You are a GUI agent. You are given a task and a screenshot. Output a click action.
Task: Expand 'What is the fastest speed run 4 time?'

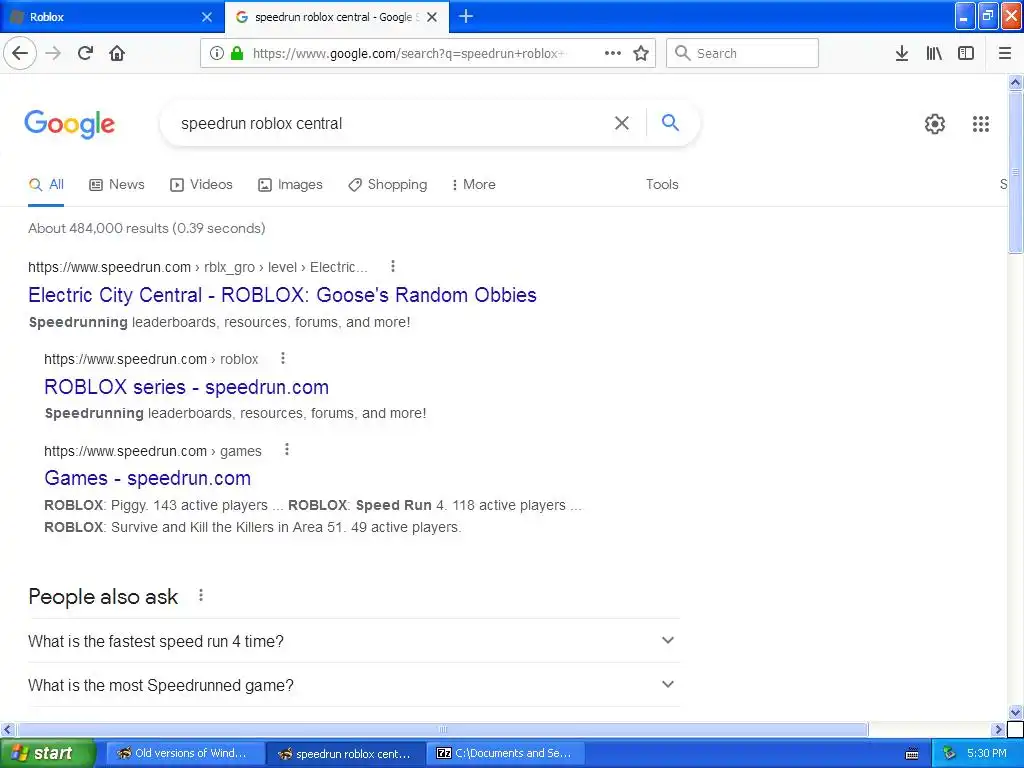point(353,641)
